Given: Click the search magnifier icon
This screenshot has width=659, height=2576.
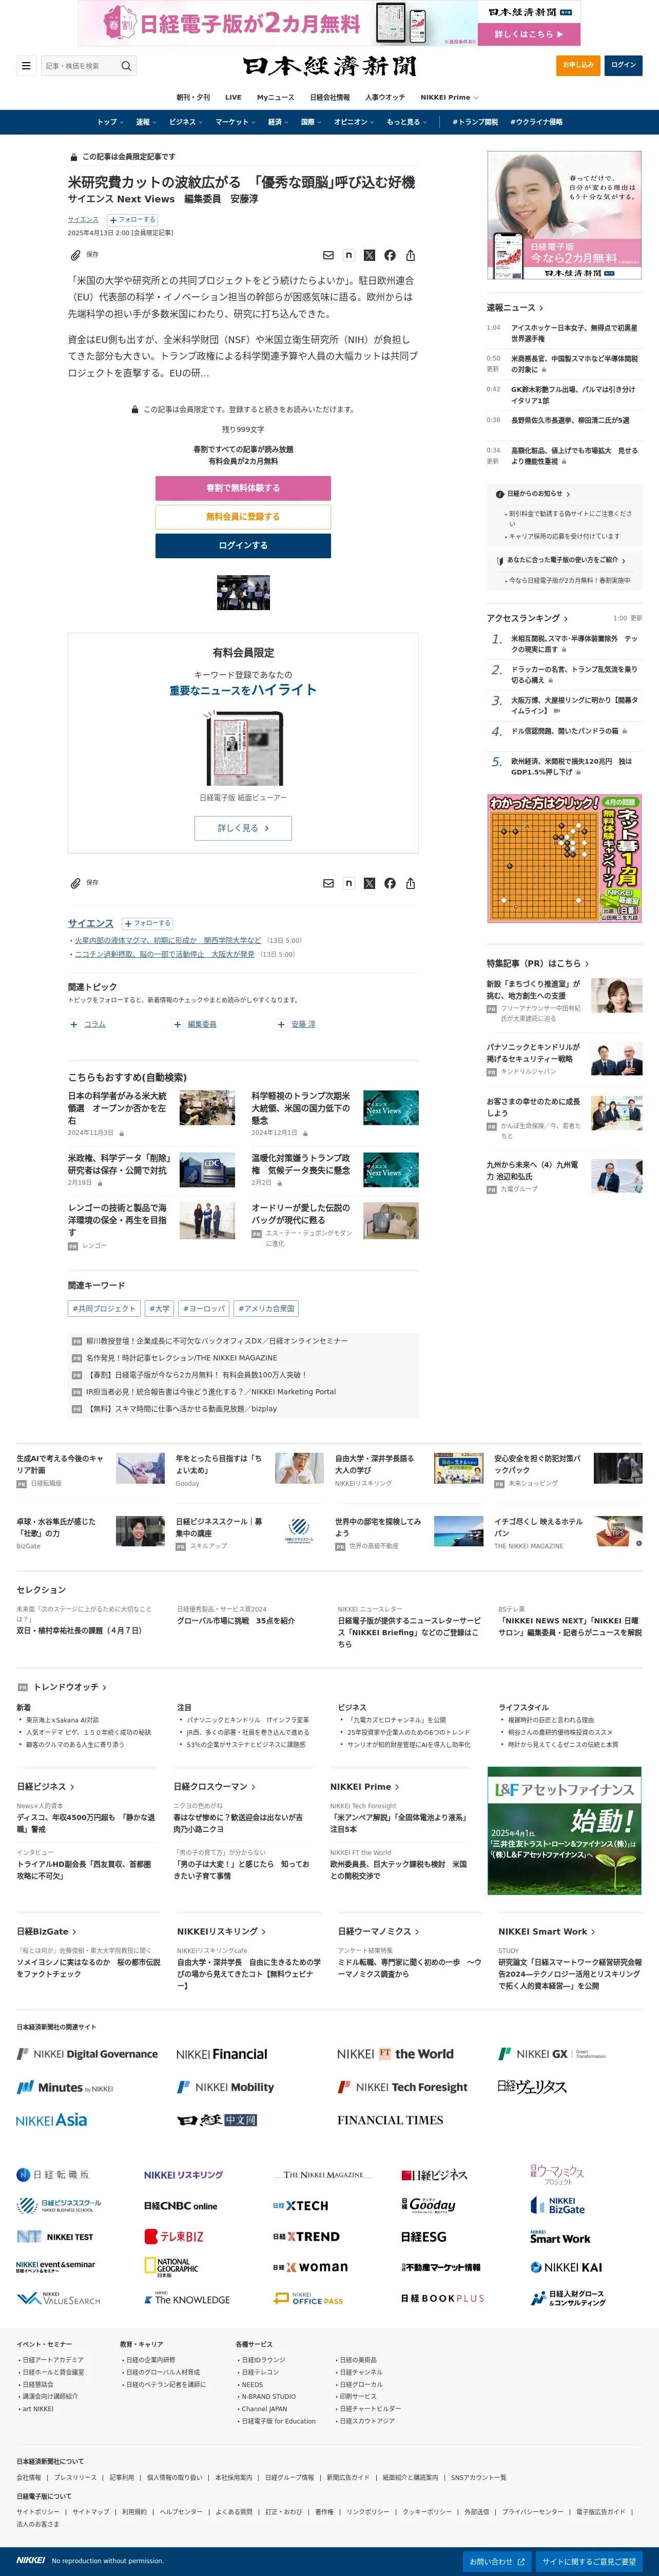Looking at the screenshot, I should point(126,66).
